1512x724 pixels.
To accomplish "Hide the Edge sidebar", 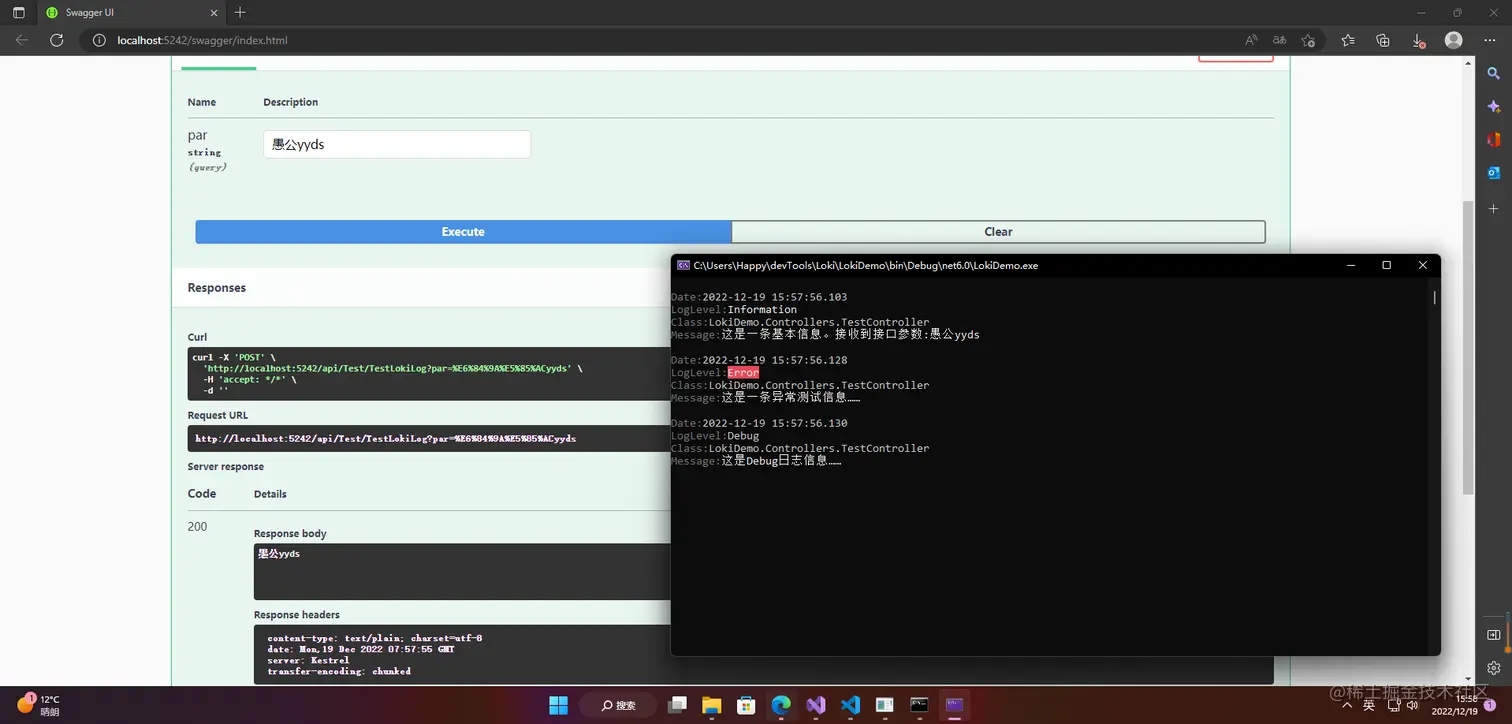I will 1494,635.
